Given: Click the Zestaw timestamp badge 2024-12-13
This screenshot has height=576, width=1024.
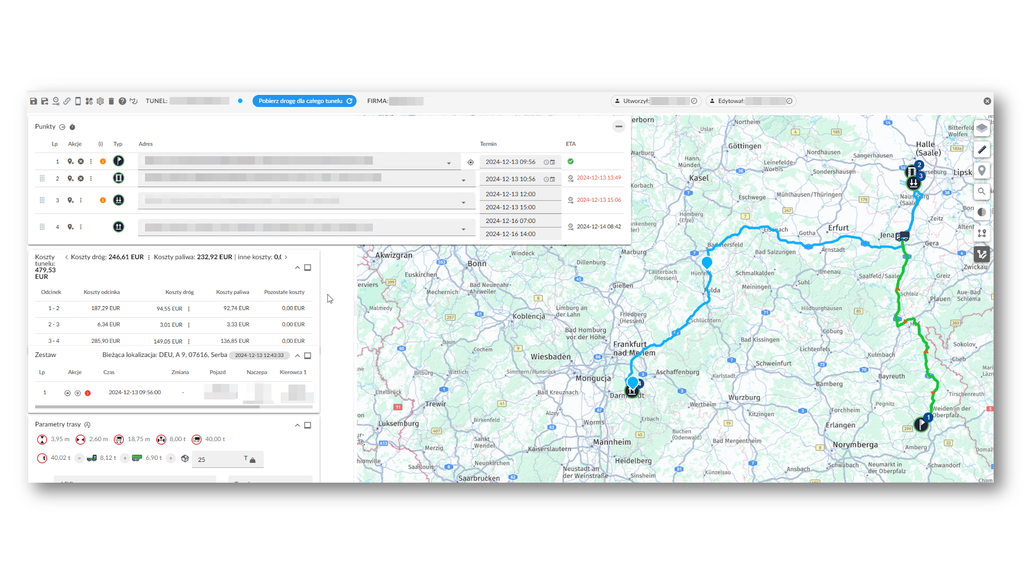Looking at the screenshot, I should tap(259, 356).
